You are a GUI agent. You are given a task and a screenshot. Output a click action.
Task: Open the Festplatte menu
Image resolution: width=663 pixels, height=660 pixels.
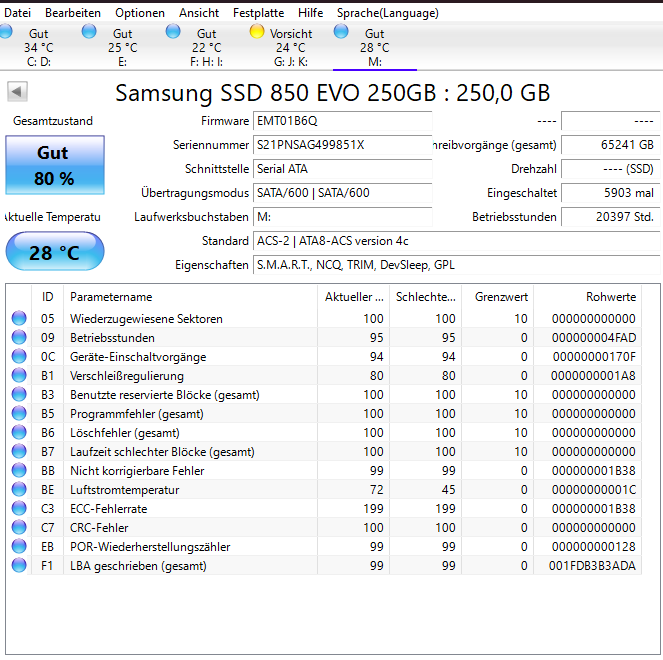coord(258,13)
